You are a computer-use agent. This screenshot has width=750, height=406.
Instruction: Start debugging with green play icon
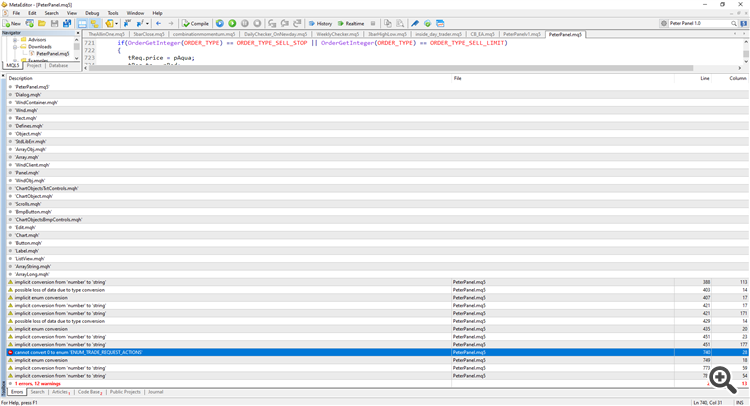[232, 23]
